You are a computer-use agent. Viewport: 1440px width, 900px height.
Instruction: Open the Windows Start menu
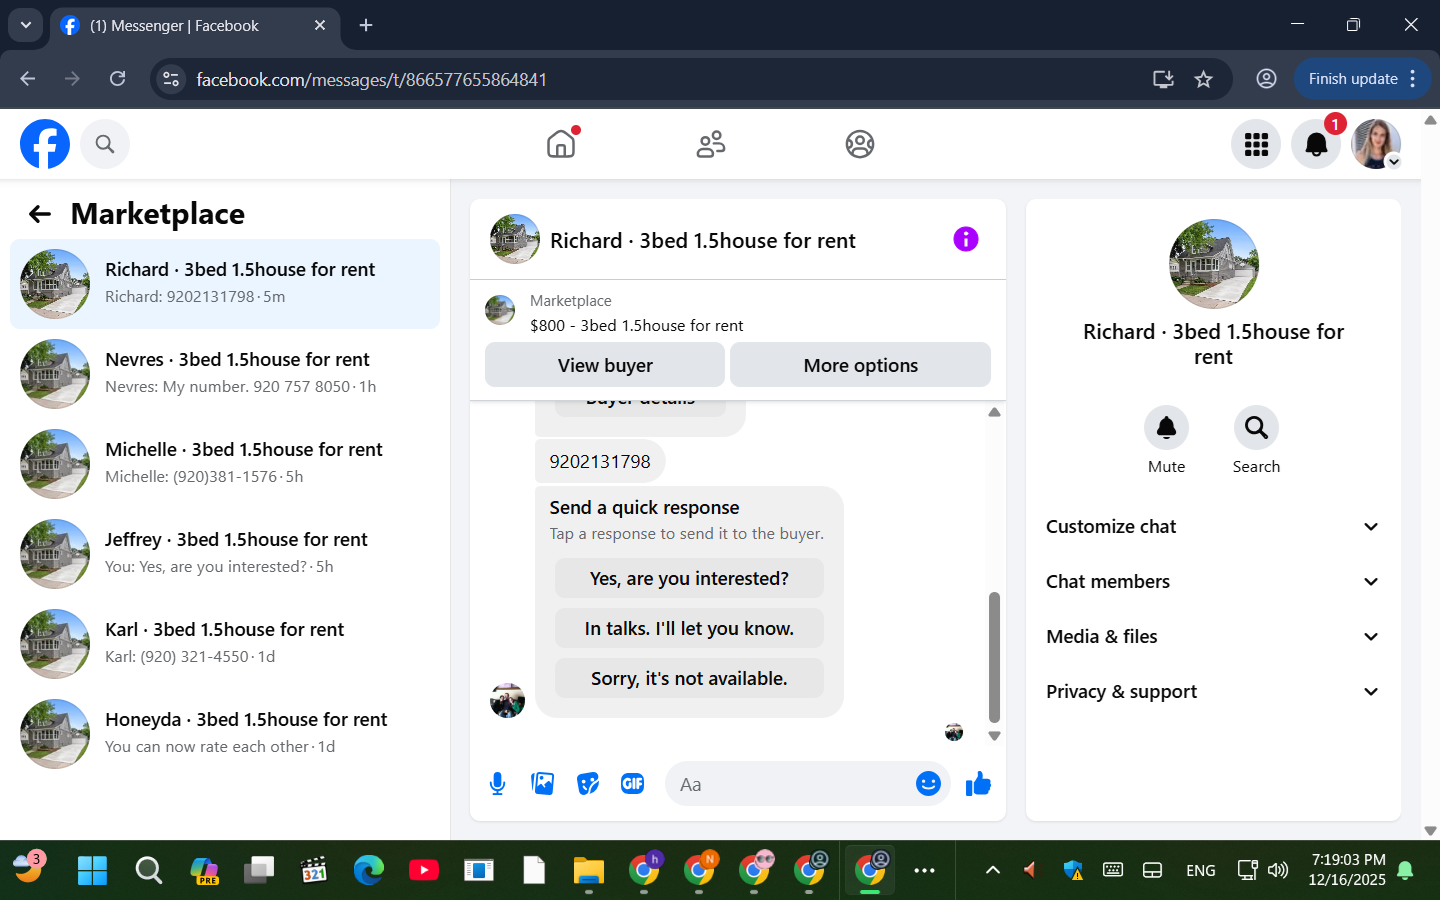pos(92,870)
